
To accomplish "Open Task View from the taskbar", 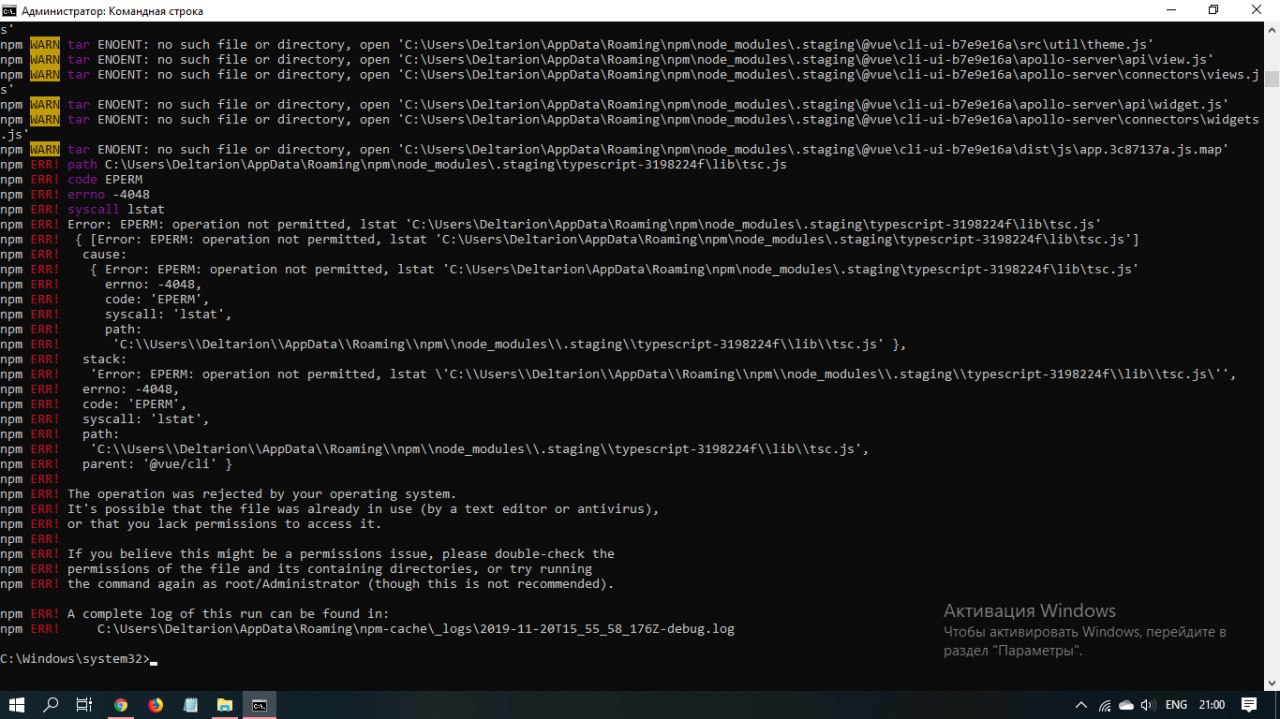I will pyautogui.click(x=85, y=704).
